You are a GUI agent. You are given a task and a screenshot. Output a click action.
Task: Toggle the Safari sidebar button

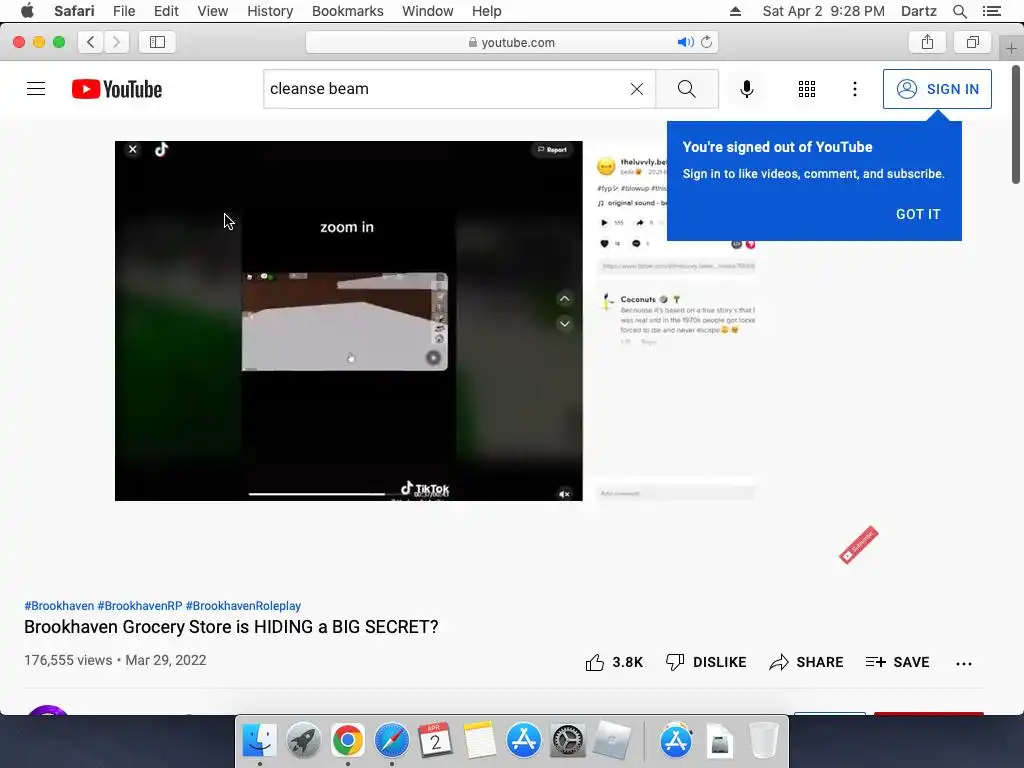157,42
